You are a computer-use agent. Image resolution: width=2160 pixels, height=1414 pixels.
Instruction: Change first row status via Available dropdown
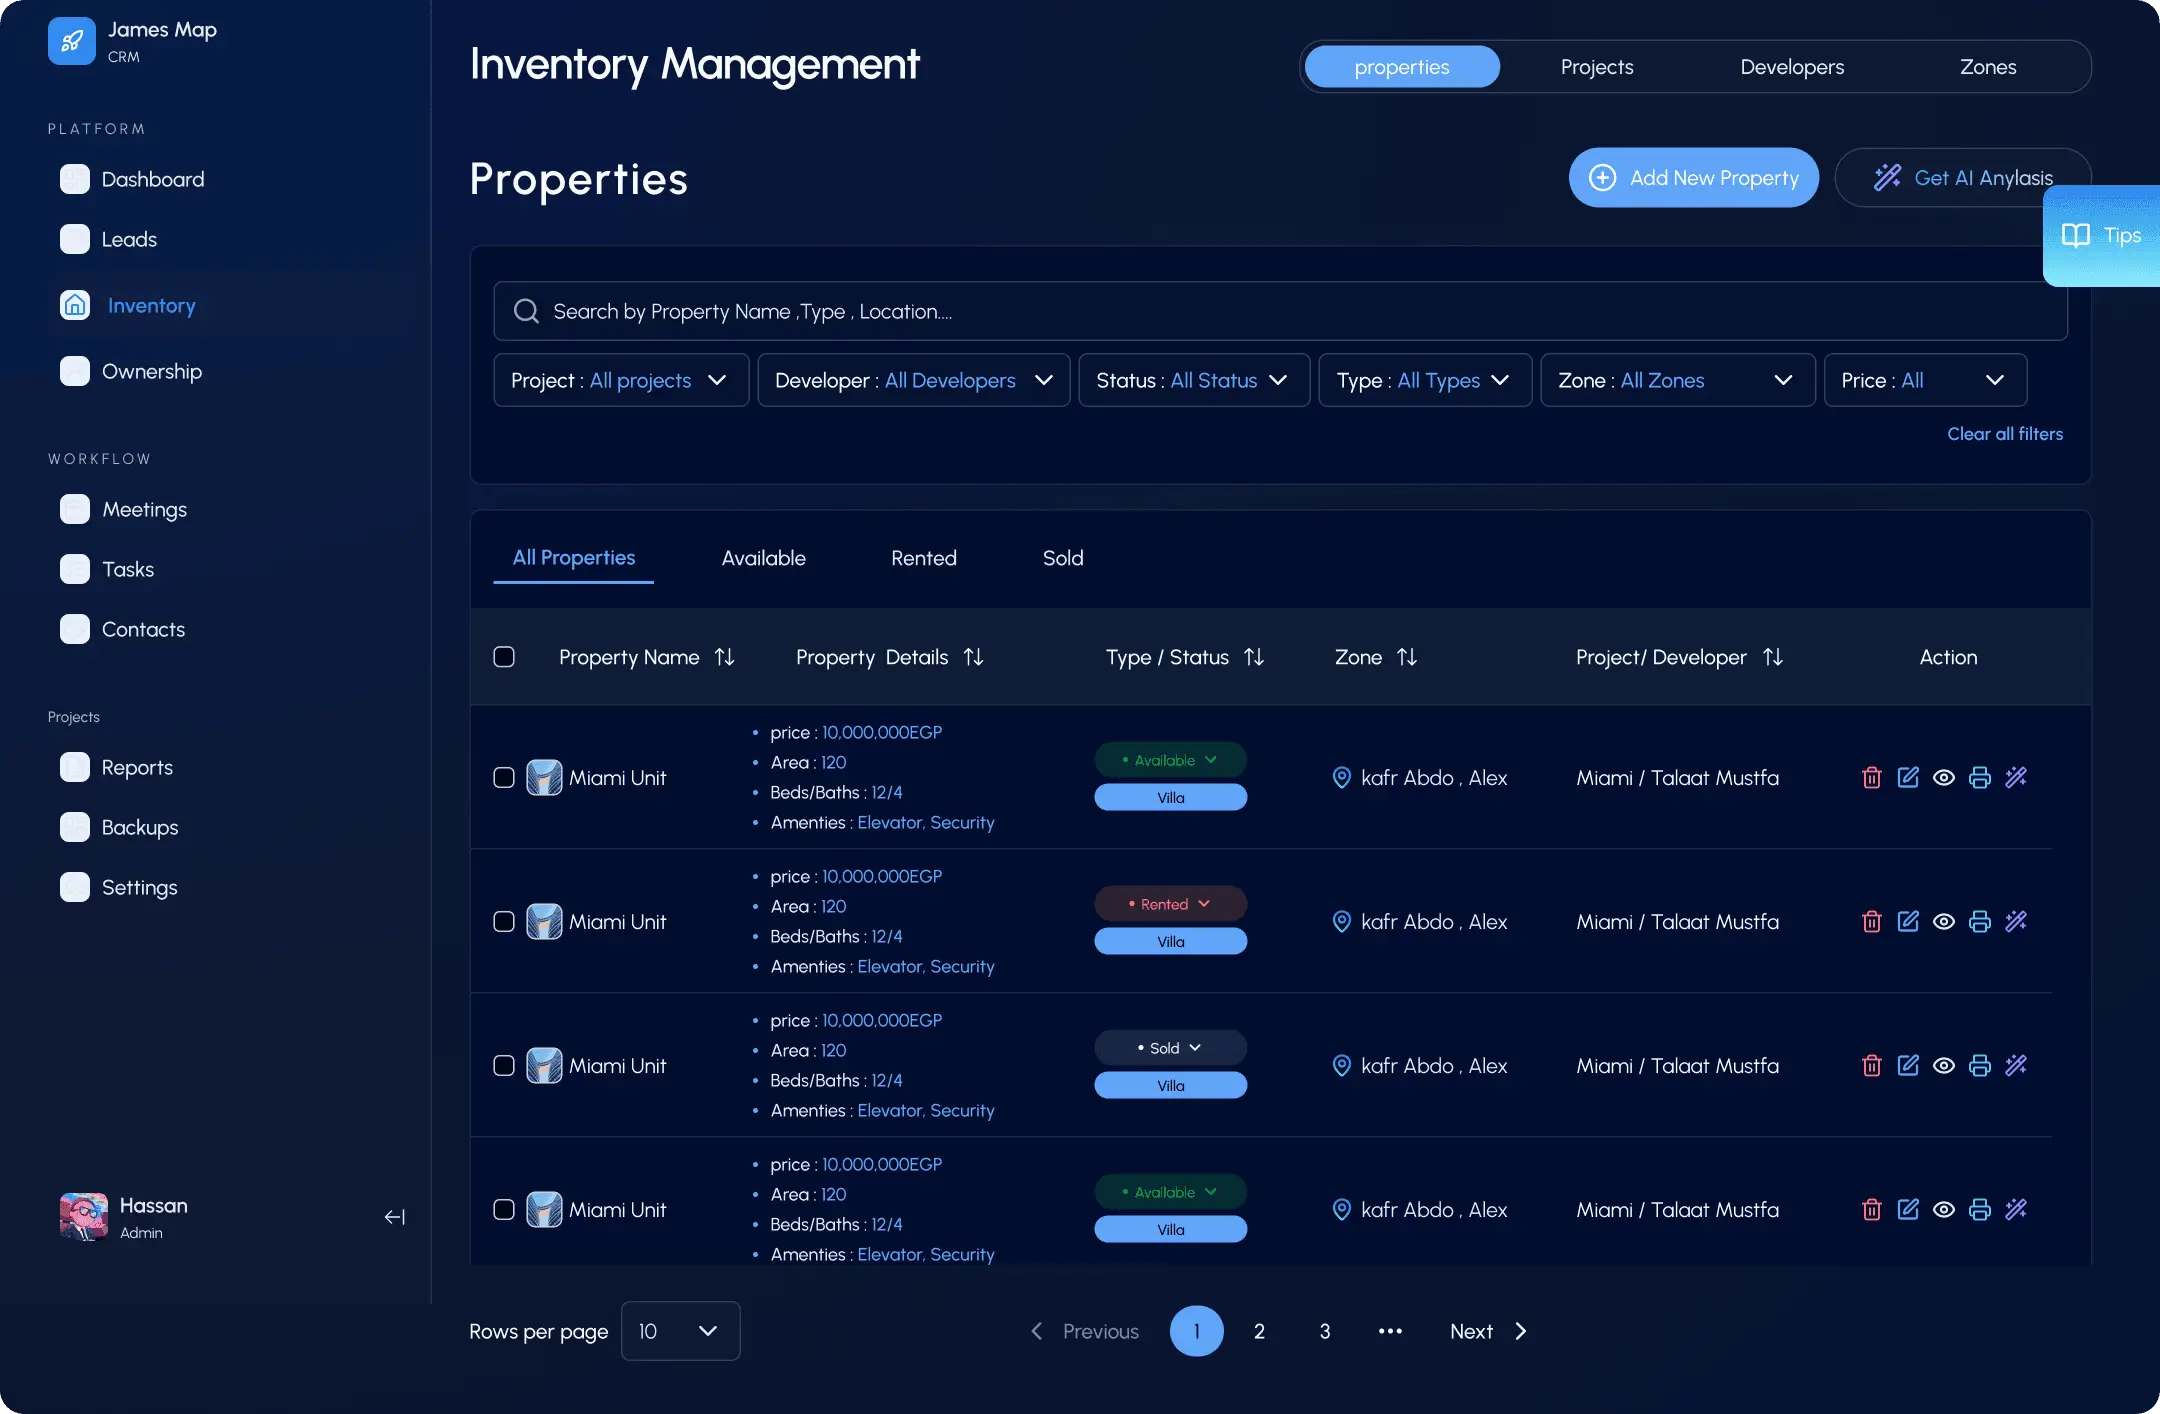tap(1170, 759)
